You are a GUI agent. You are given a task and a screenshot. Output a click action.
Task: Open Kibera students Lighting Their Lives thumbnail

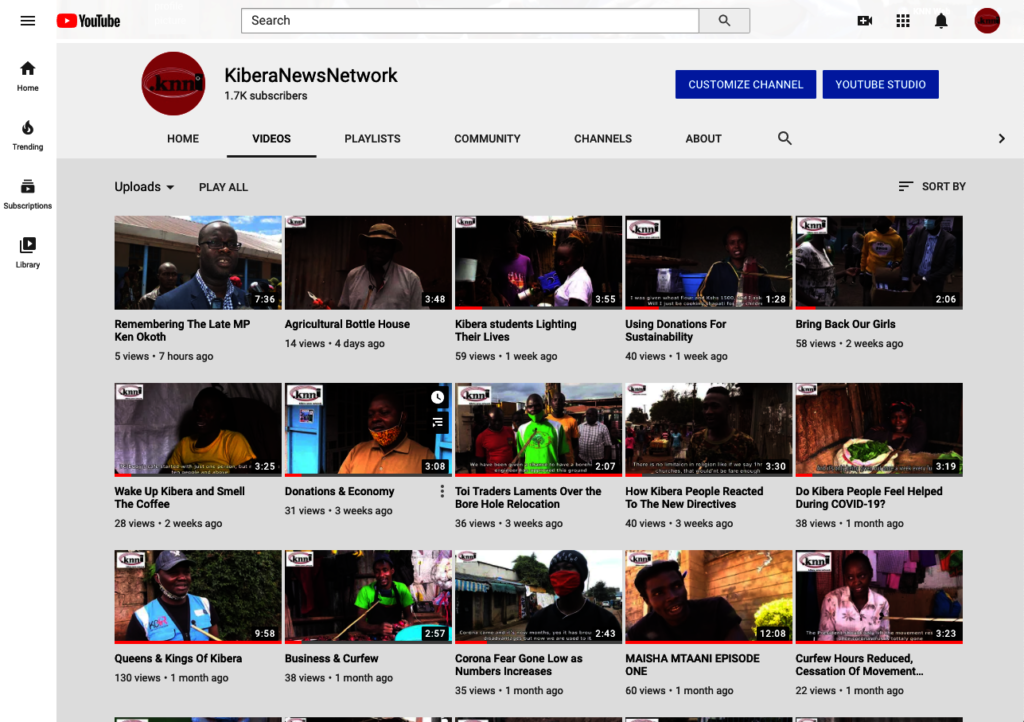(538, 262)
